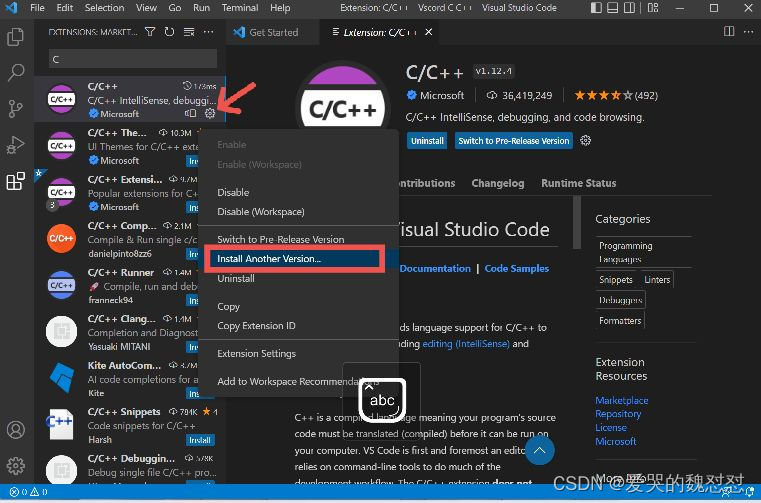Open the Run menu
Screen dimensions: 761x503
click(x=201, y=8)
